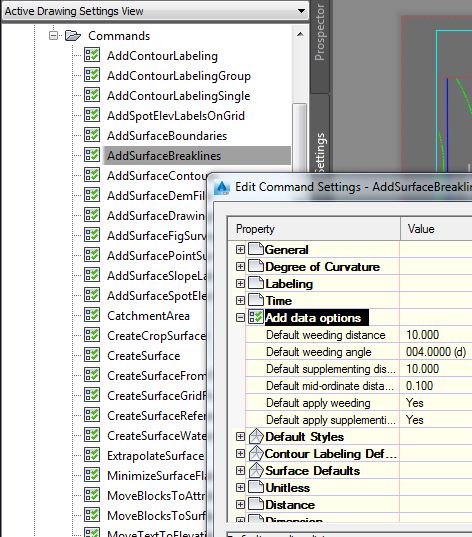Open the Active Drawing Settings View dropdown
Screen dimensions: 472x537
click(x=155, y=11)
